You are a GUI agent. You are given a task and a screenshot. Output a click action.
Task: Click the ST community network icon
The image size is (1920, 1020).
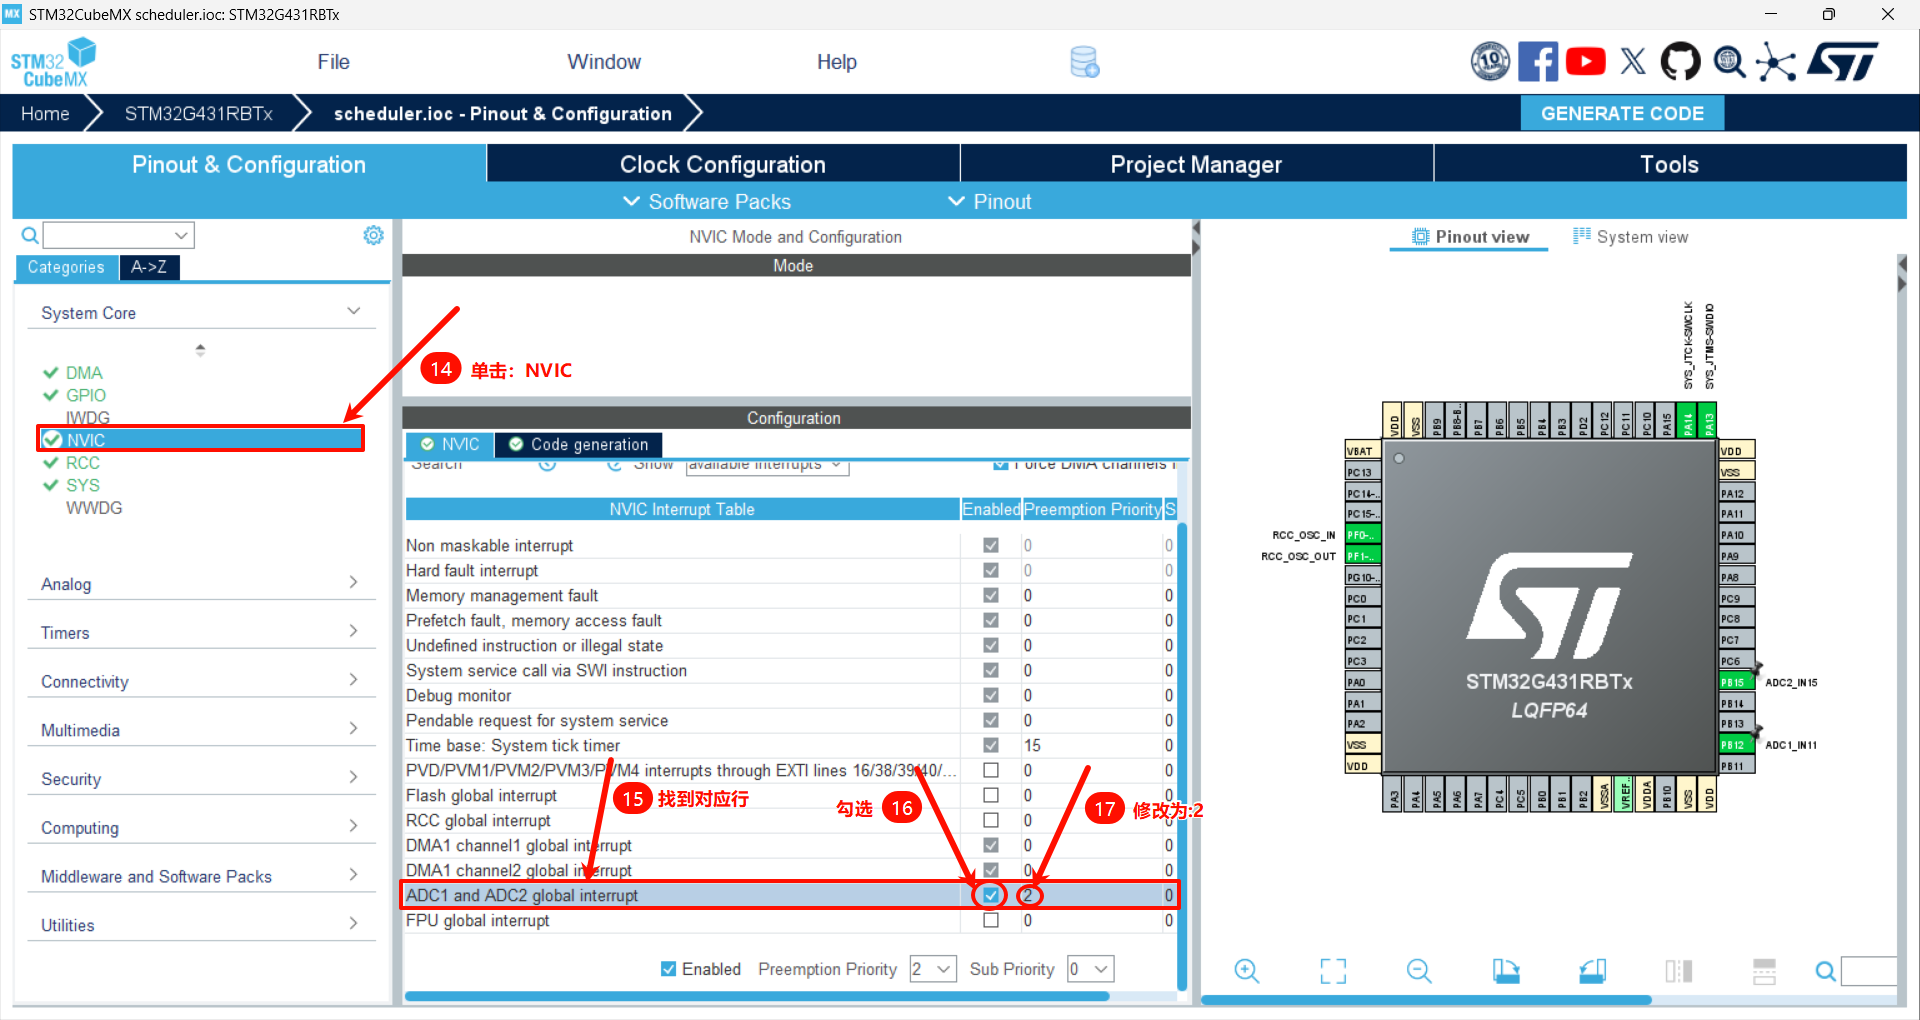1776,62
